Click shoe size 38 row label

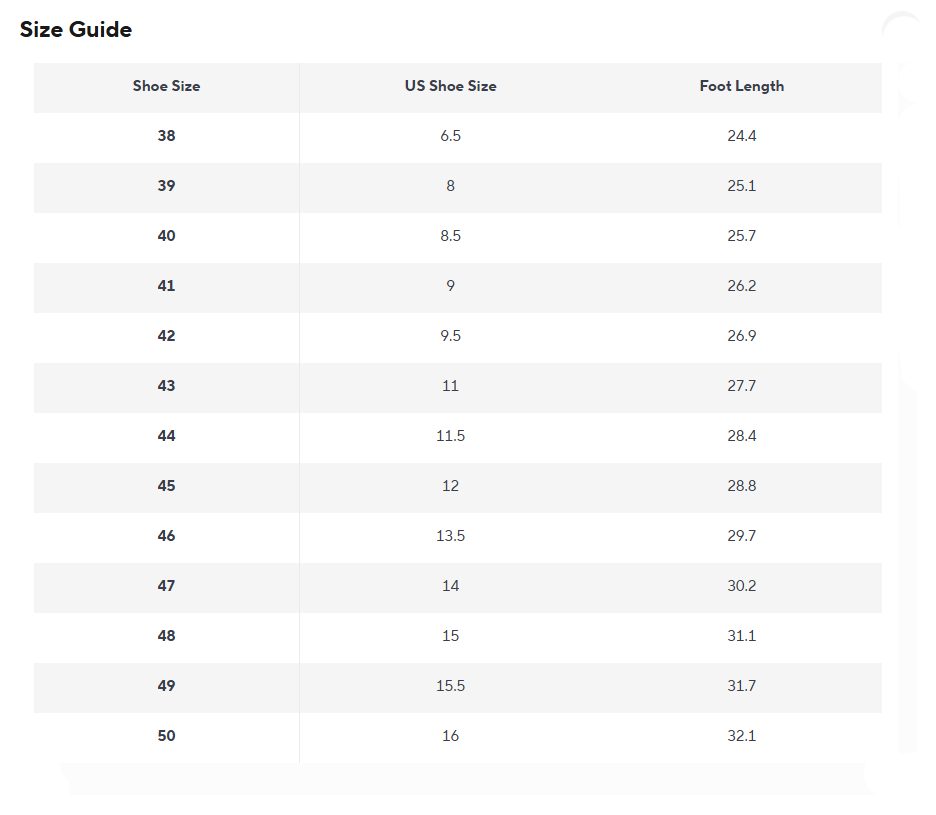pyautogui.click(x=167, y=136)
